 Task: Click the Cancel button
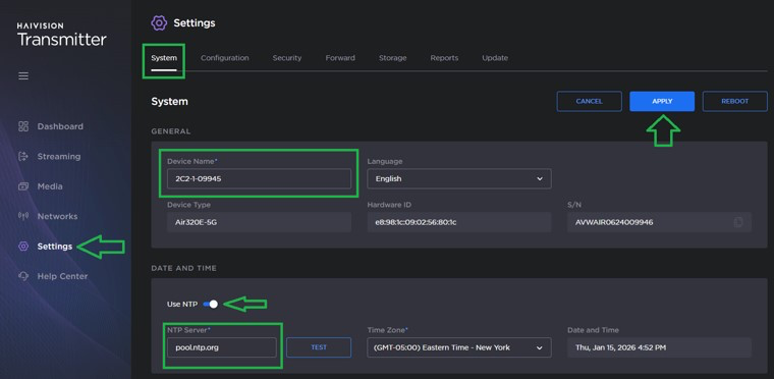(589, 101)
